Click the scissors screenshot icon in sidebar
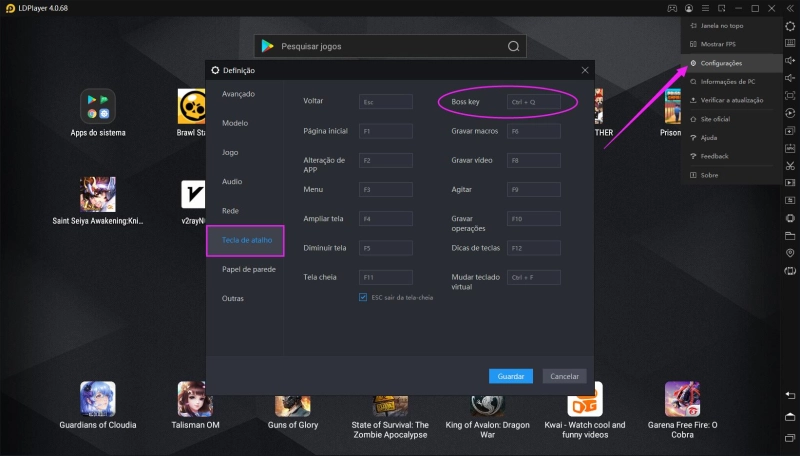Screen dimensions: 800x456 [790, 165]
